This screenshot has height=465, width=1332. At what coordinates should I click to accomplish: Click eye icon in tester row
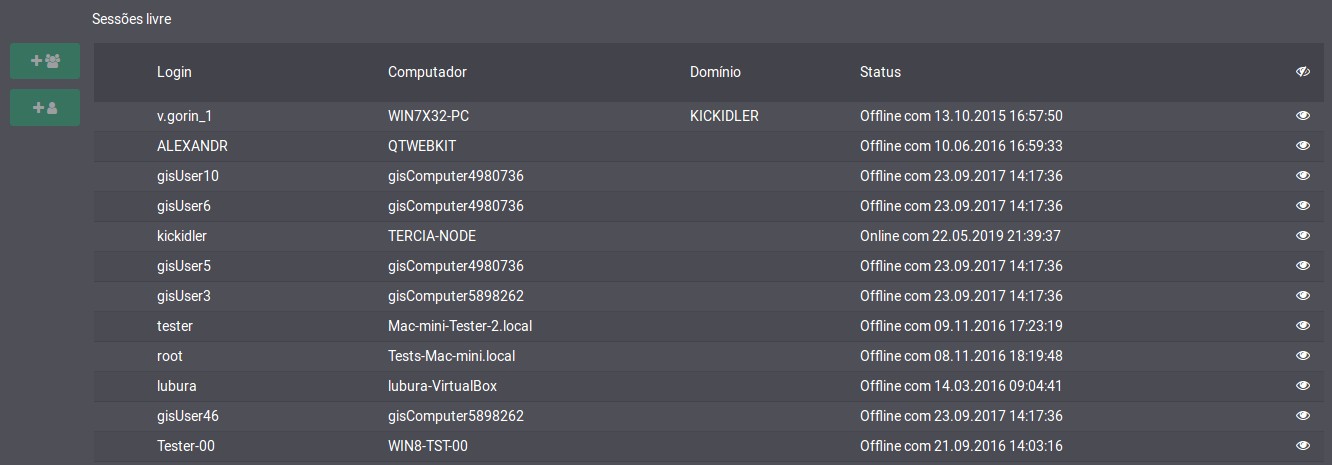1302,326
